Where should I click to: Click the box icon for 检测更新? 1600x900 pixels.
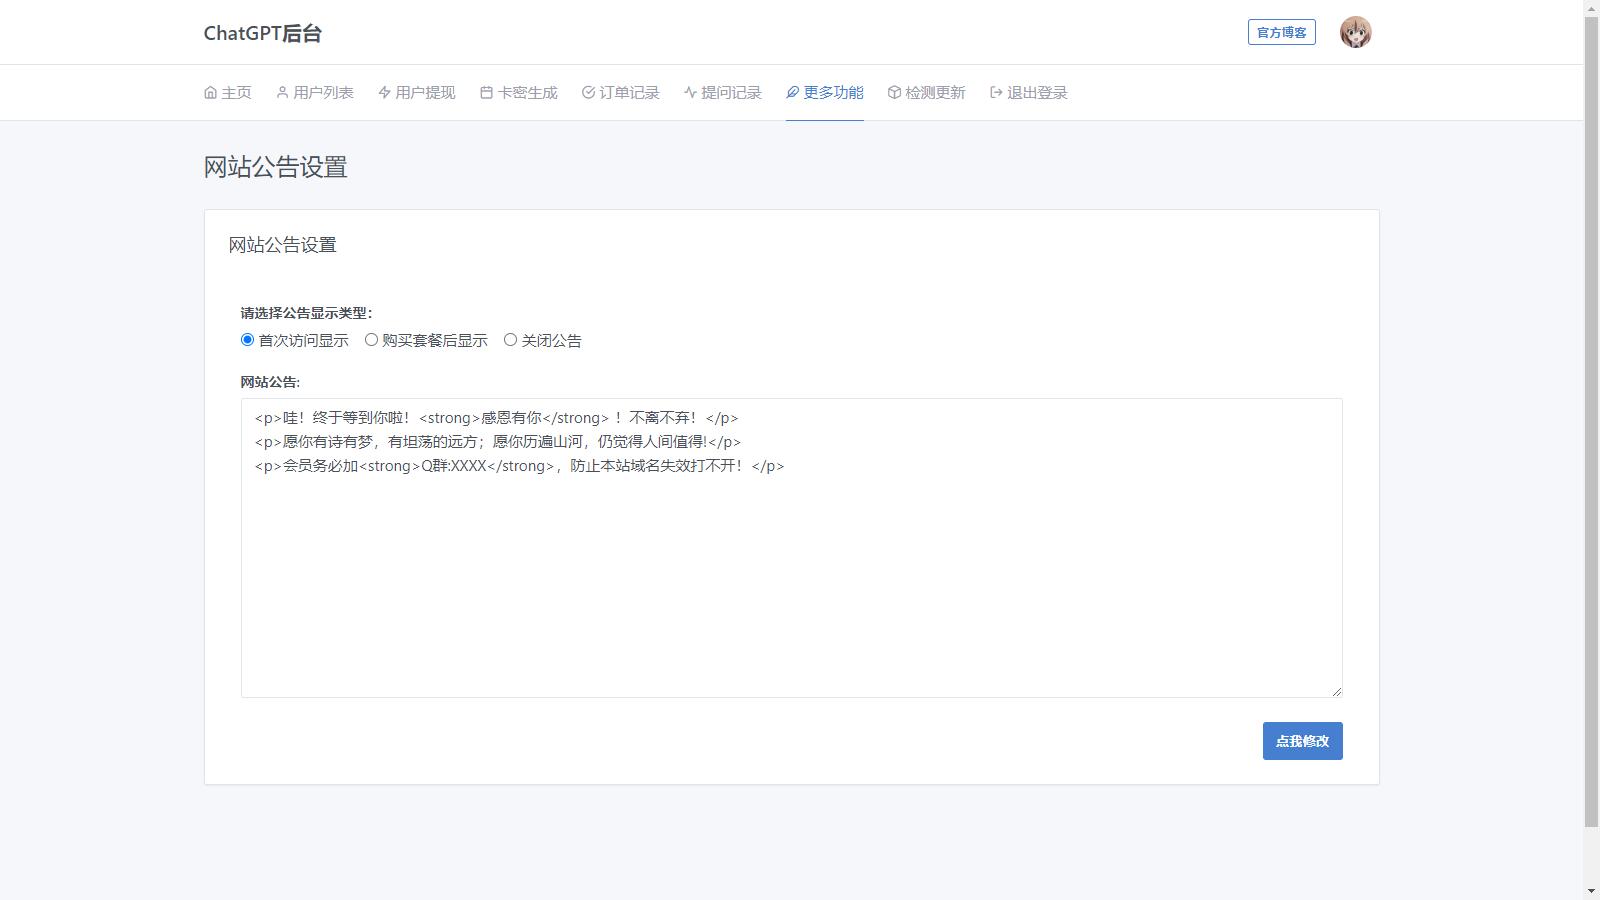click(x=894, y=93)
